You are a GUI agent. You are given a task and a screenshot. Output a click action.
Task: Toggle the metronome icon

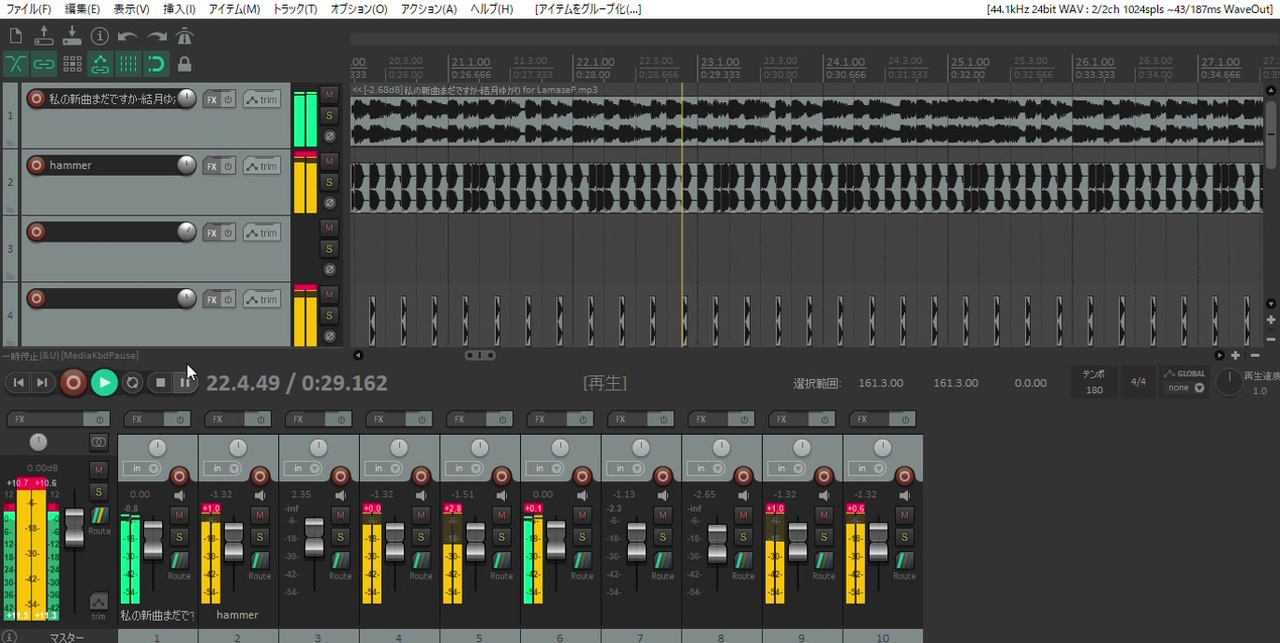pos(185,36)
